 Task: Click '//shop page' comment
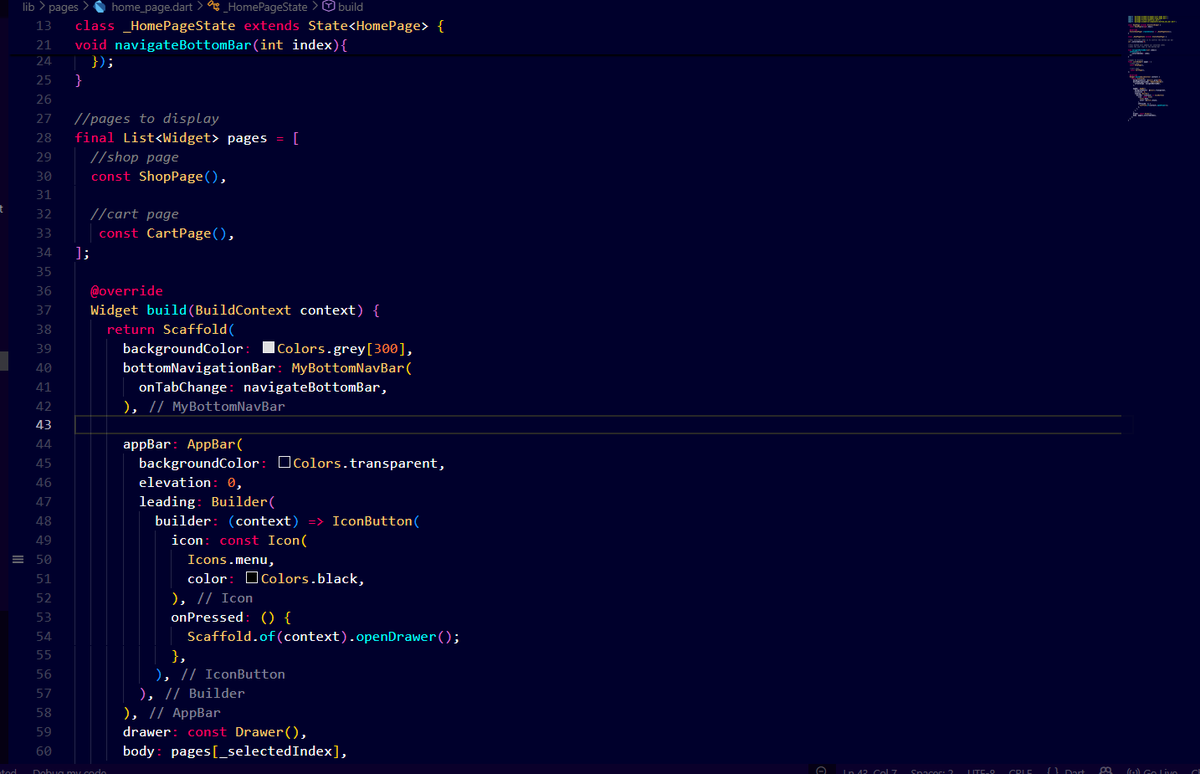135,156
